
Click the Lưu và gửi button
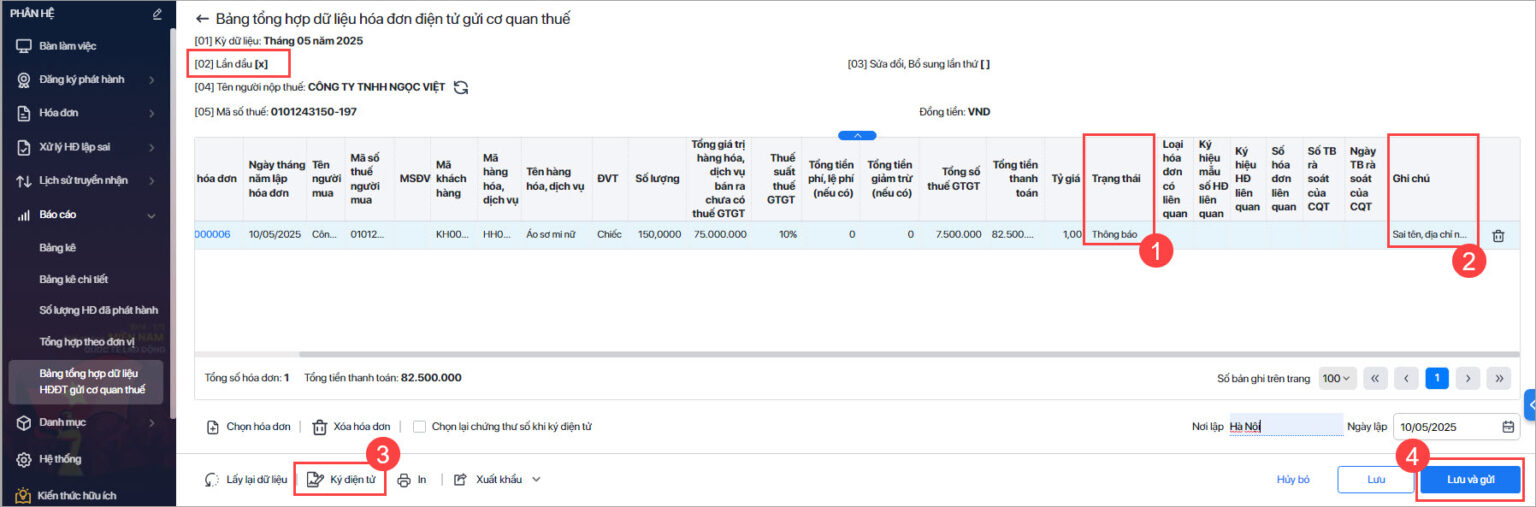1470,480
